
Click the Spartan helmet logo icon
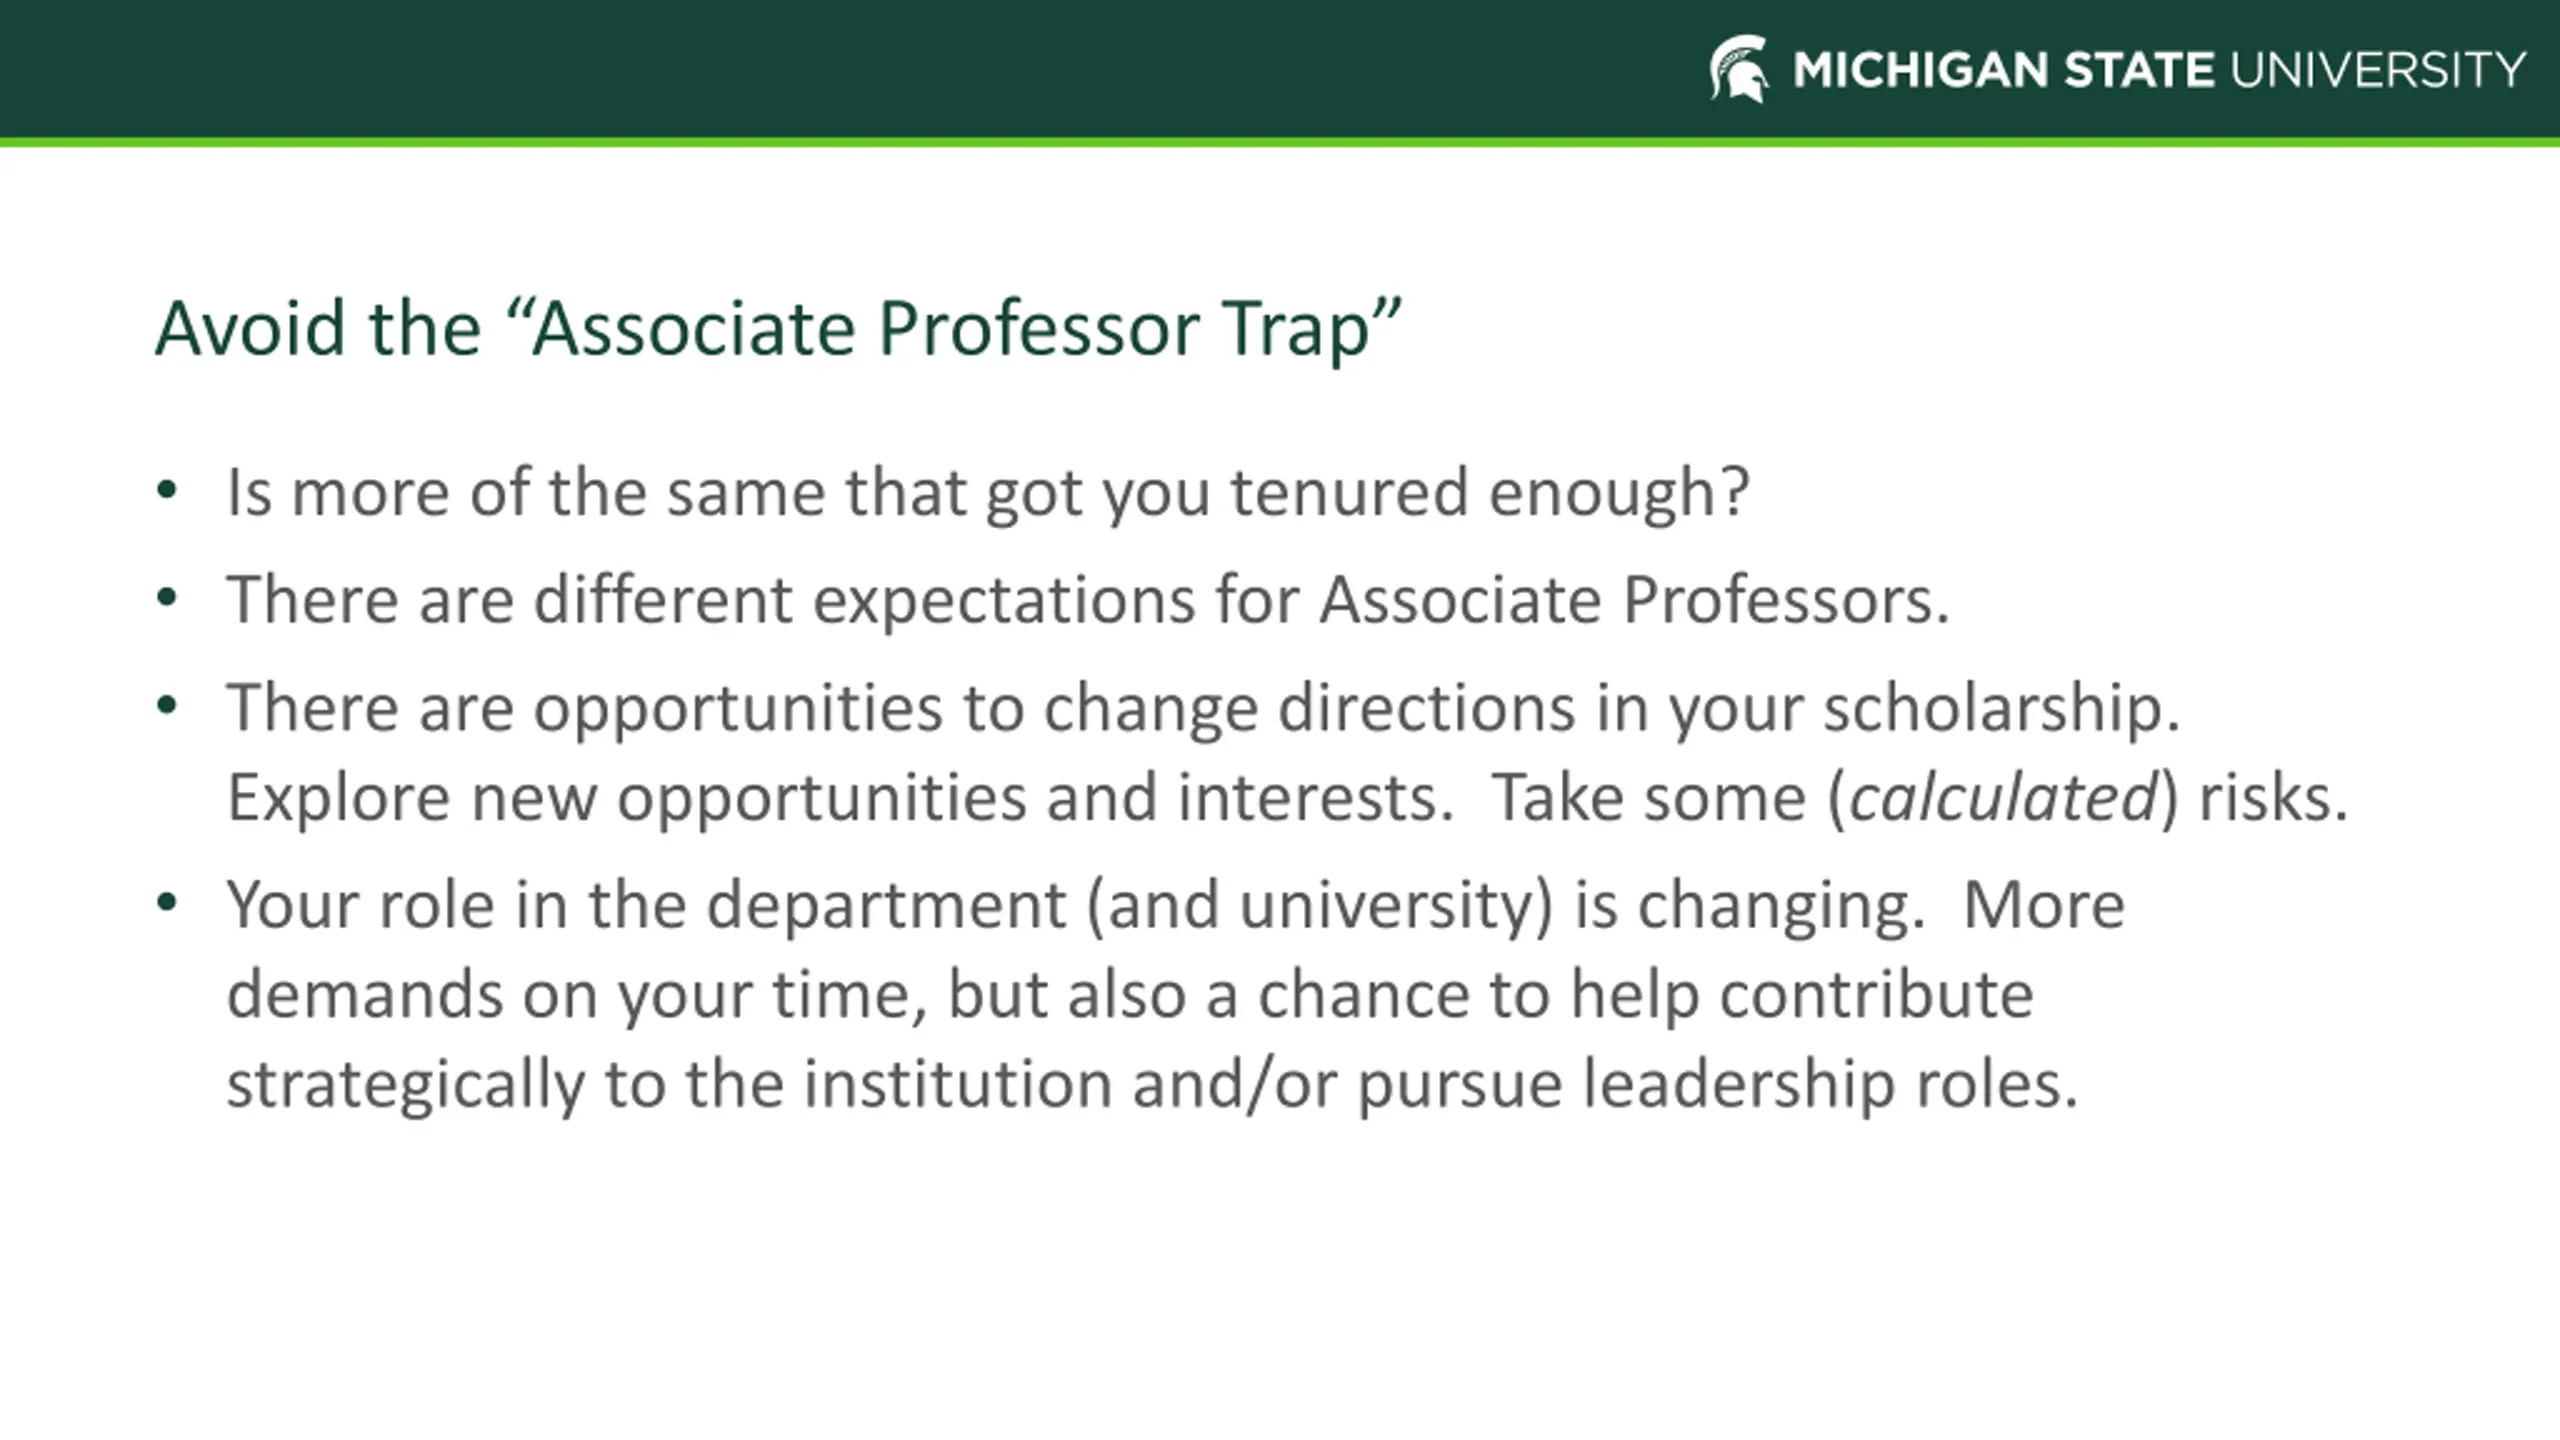click(1739, 69)
